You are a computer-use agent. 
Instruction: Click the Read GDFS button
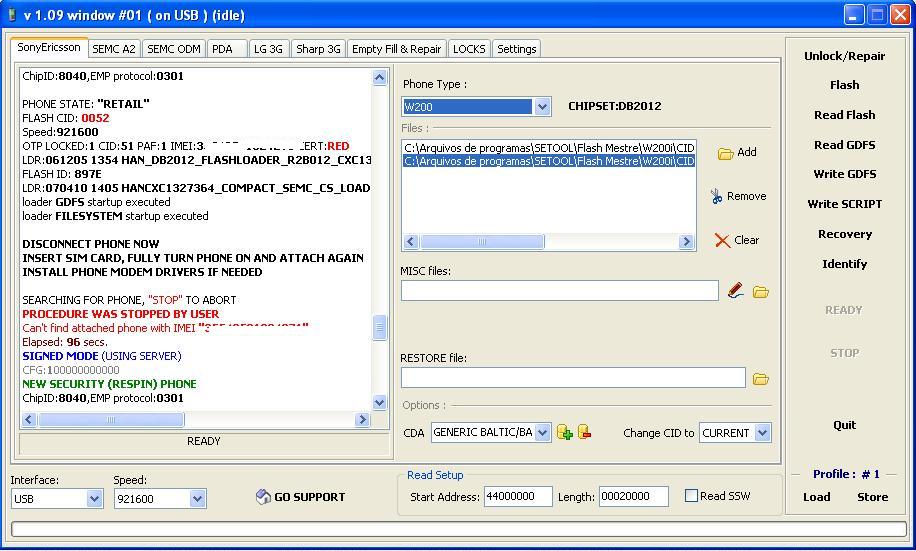(844, 145)
